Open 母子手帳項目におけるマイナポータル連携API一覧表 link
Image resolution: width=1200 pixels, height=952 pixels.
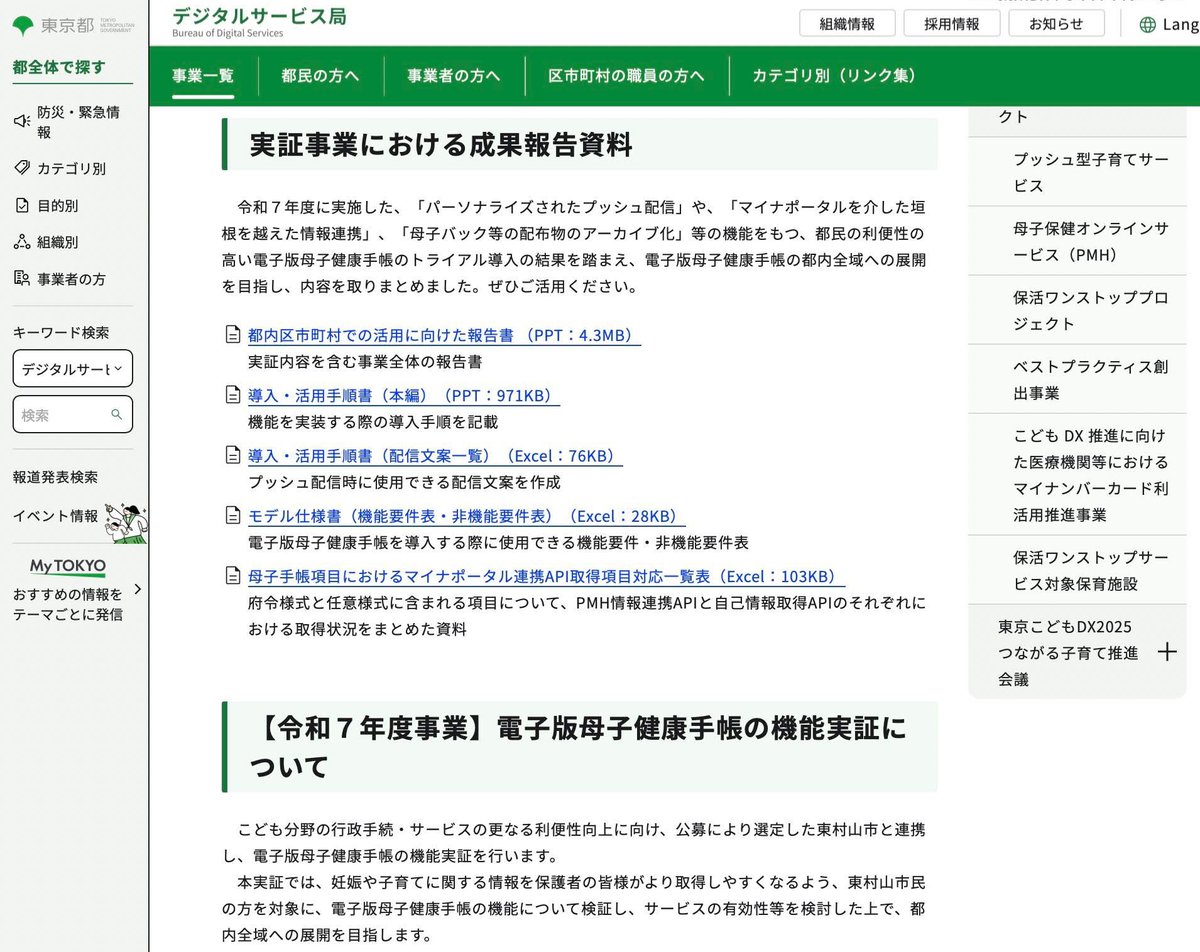click(x=546, y=577)
